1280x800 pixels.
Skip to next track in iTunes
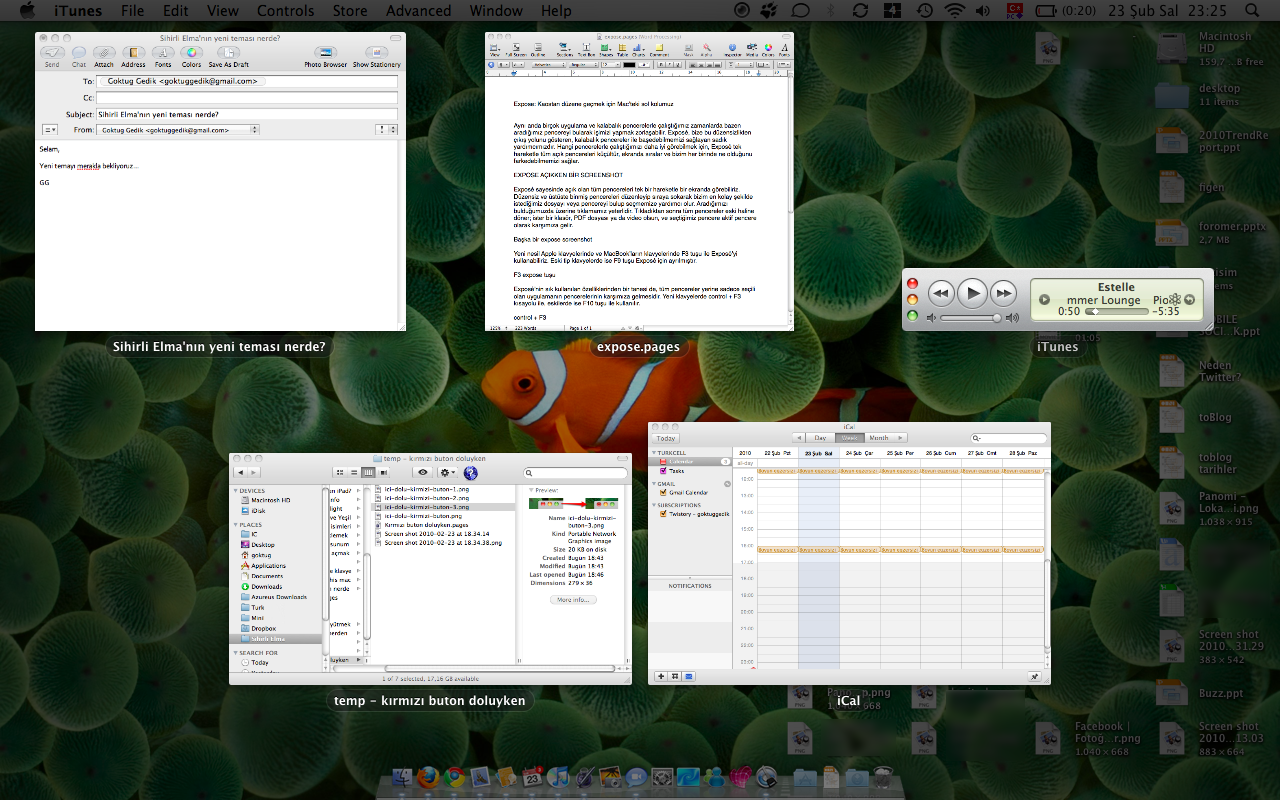click(1003, 293)
